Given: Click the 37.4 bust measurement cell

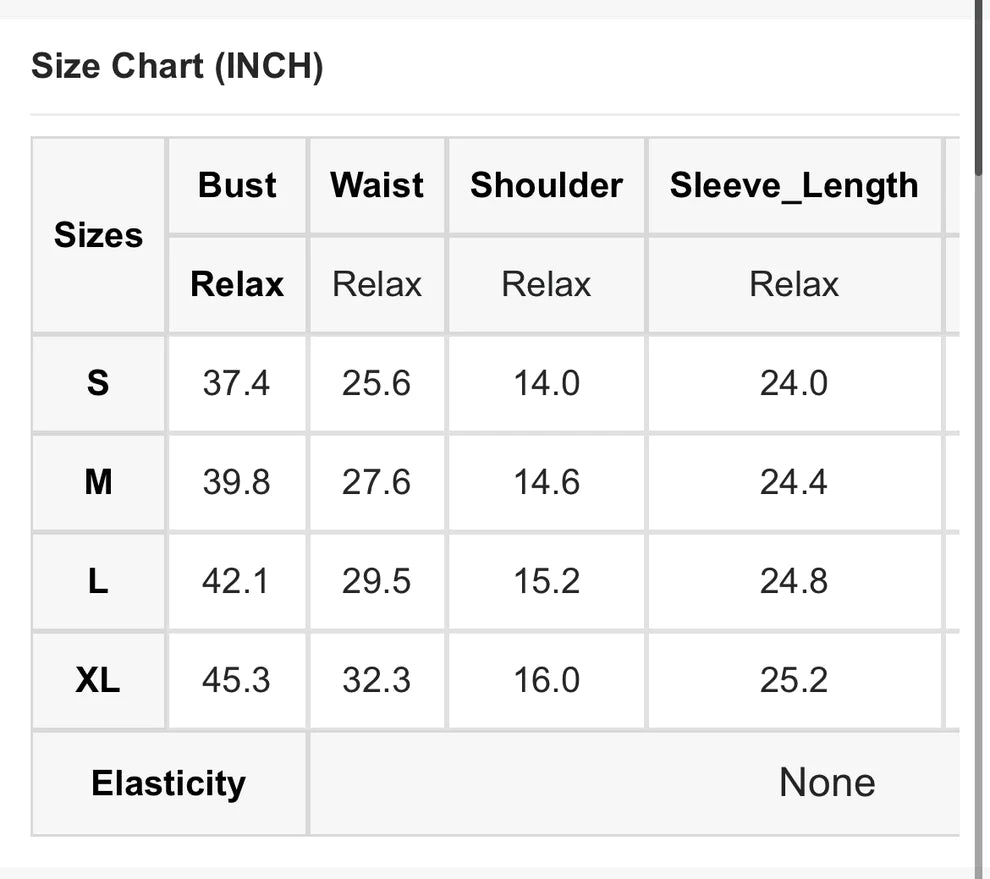Looking at the screenshot, I should [x=236, y=383].
